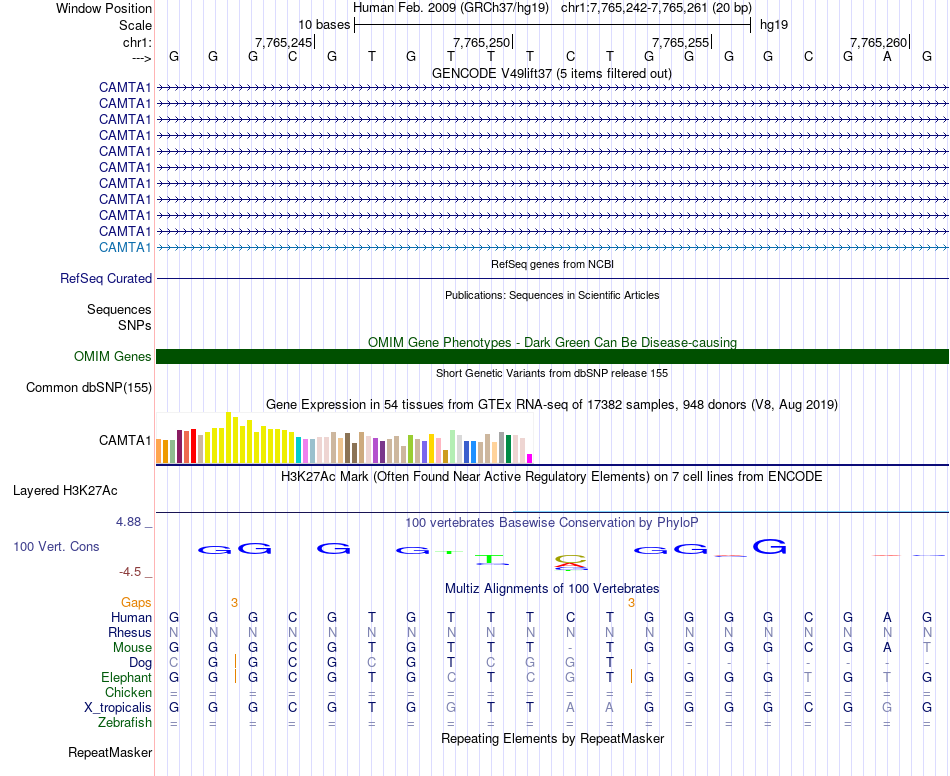Image resolution: width=950 pixels, height=776 pixels.
Task: Select the Mouse species row label
Action: click(x=132, y=648)
